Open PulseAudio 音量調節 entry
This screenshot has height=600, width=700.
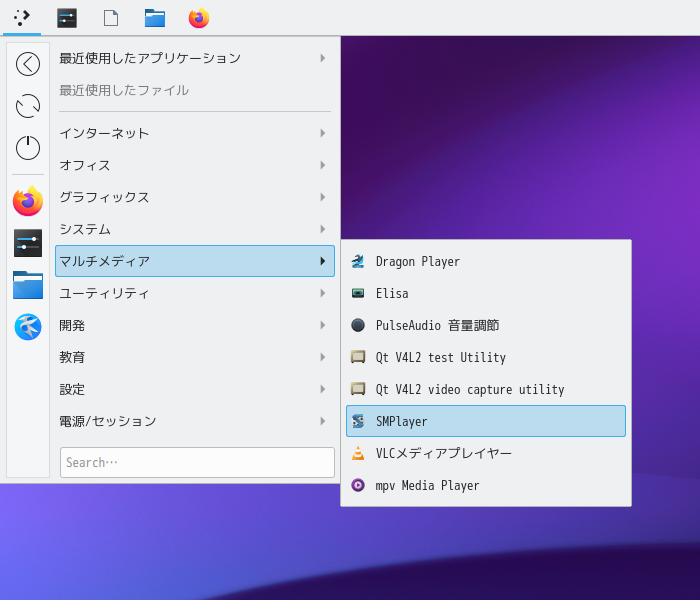click(x=486, y=325)
